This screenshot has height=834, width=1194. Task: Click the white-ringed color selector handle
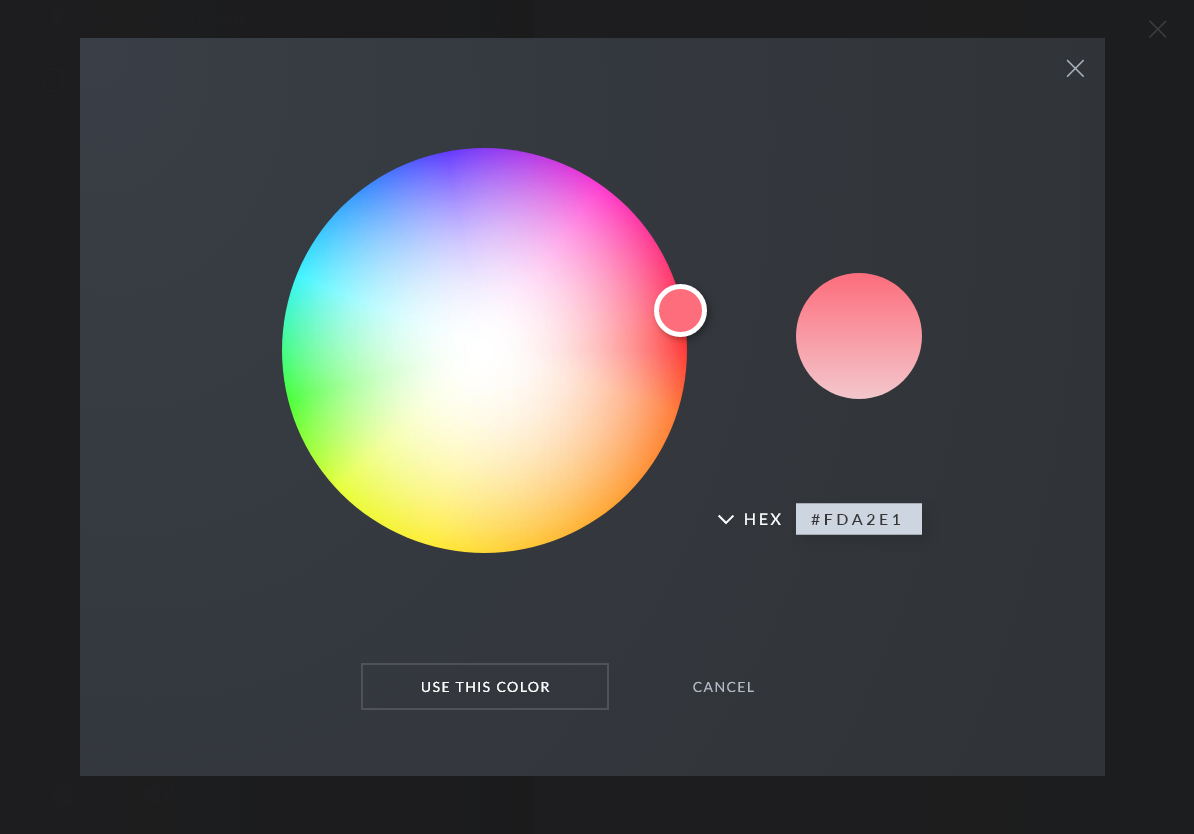tap(680, 310)
